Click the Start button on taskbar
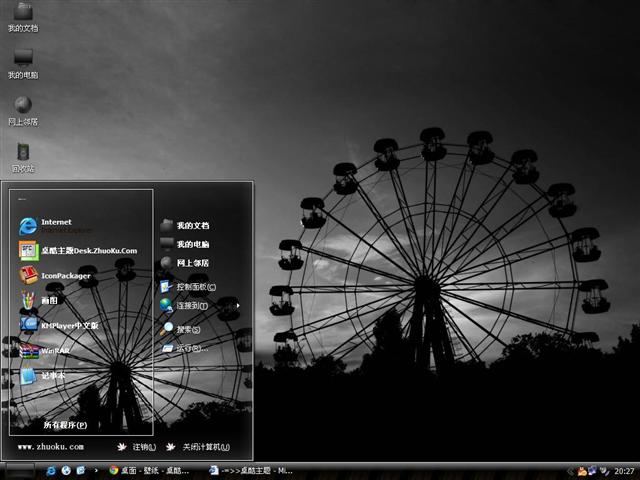The width and height of the screenshot is (640, 480). pos(20,471)
